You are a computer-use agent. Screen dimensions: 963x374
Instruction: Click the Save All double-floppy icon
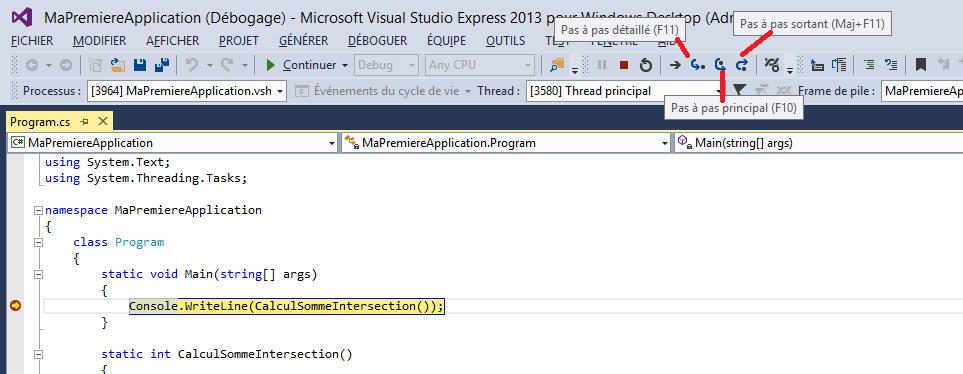click(x=162, y=64)
